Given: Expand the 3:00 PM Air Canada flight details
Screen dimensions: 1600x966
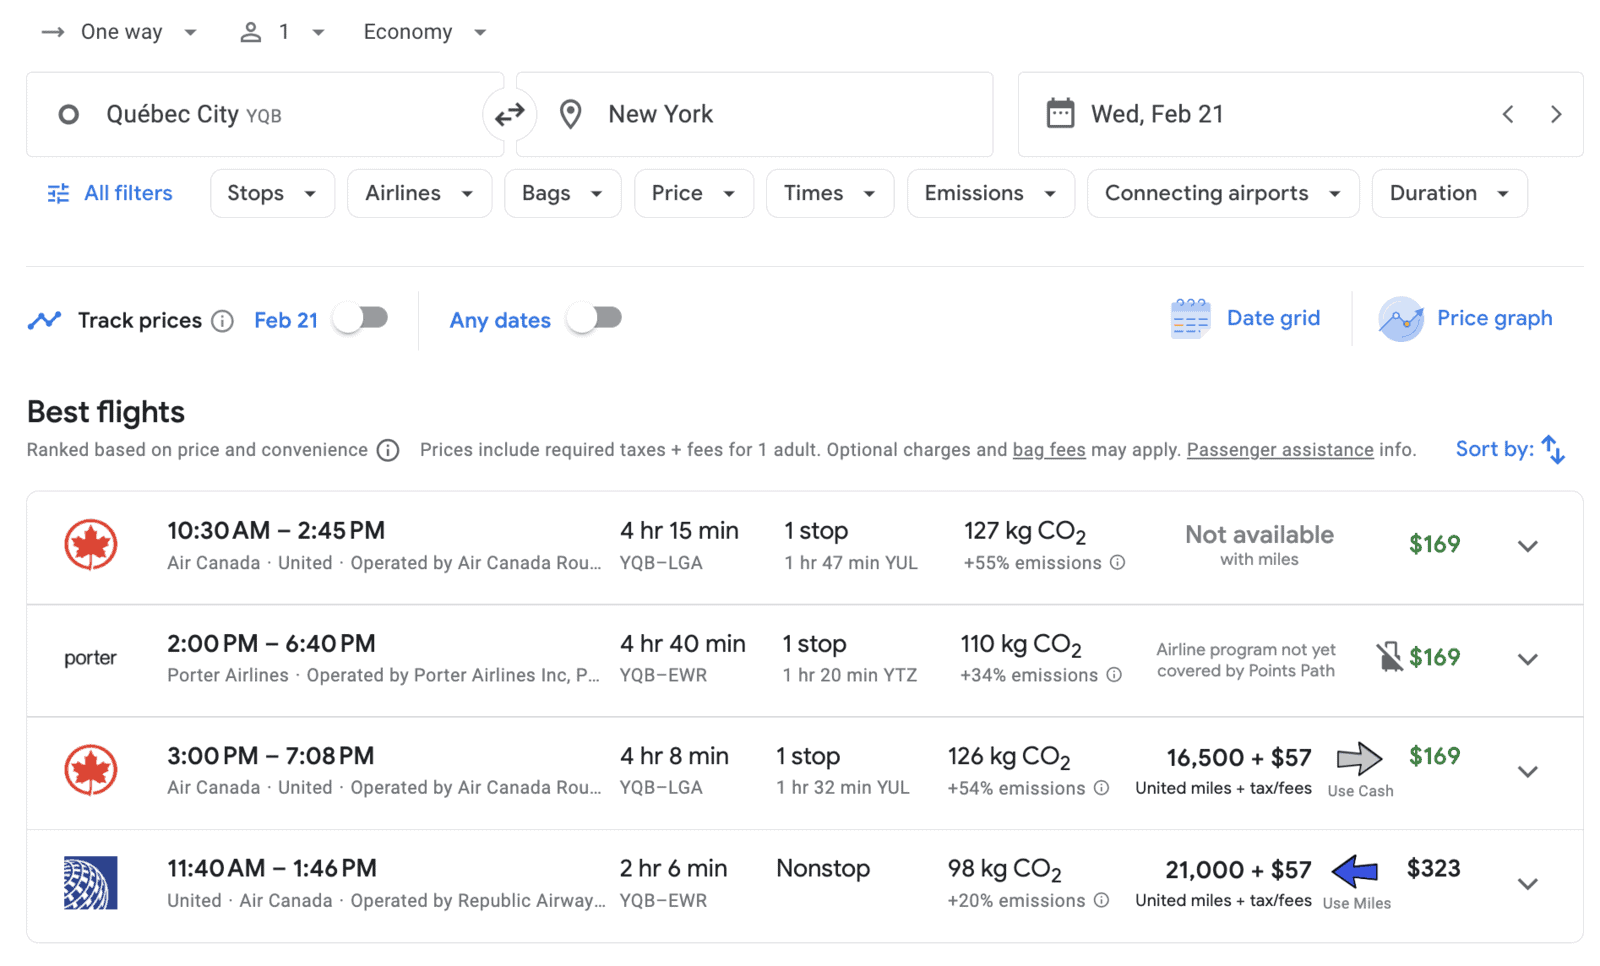Looking at the screenshot, I should (x=1527, y=771).
